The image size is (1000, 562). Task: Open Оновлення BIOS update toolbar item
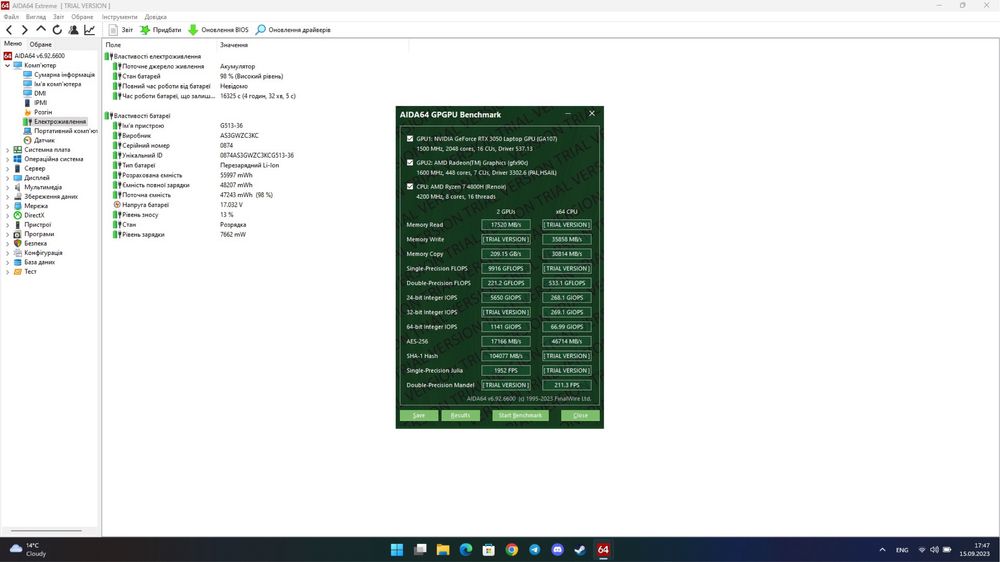click(x=218, y=30)
